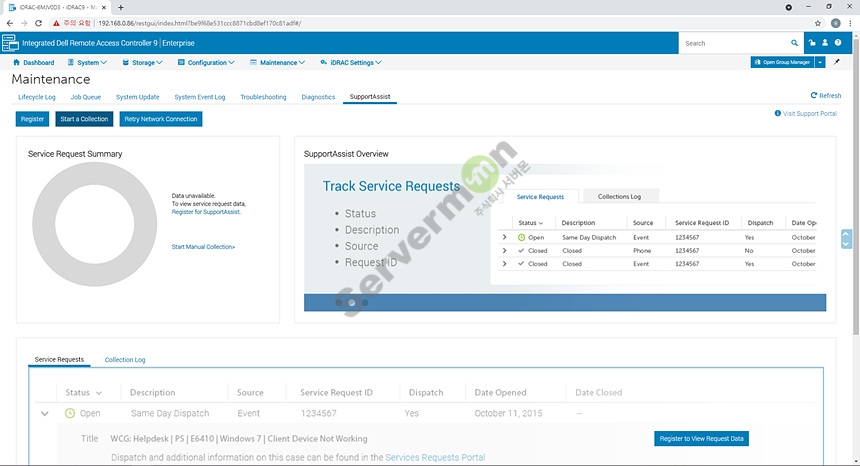Switch to Job Queue tab
This screenshot has width=860, height=466.
[86, 97]
